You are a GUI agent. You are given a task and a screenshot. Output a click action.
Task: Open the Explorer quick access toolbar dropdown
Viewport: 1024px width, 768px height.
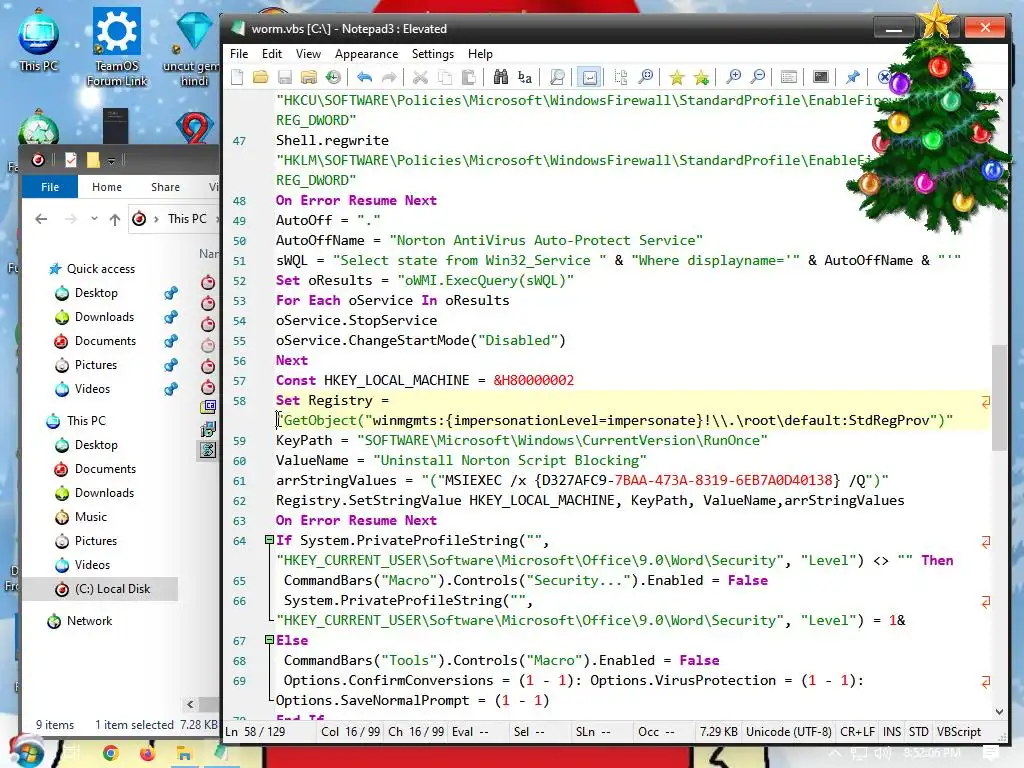point(112,160)
